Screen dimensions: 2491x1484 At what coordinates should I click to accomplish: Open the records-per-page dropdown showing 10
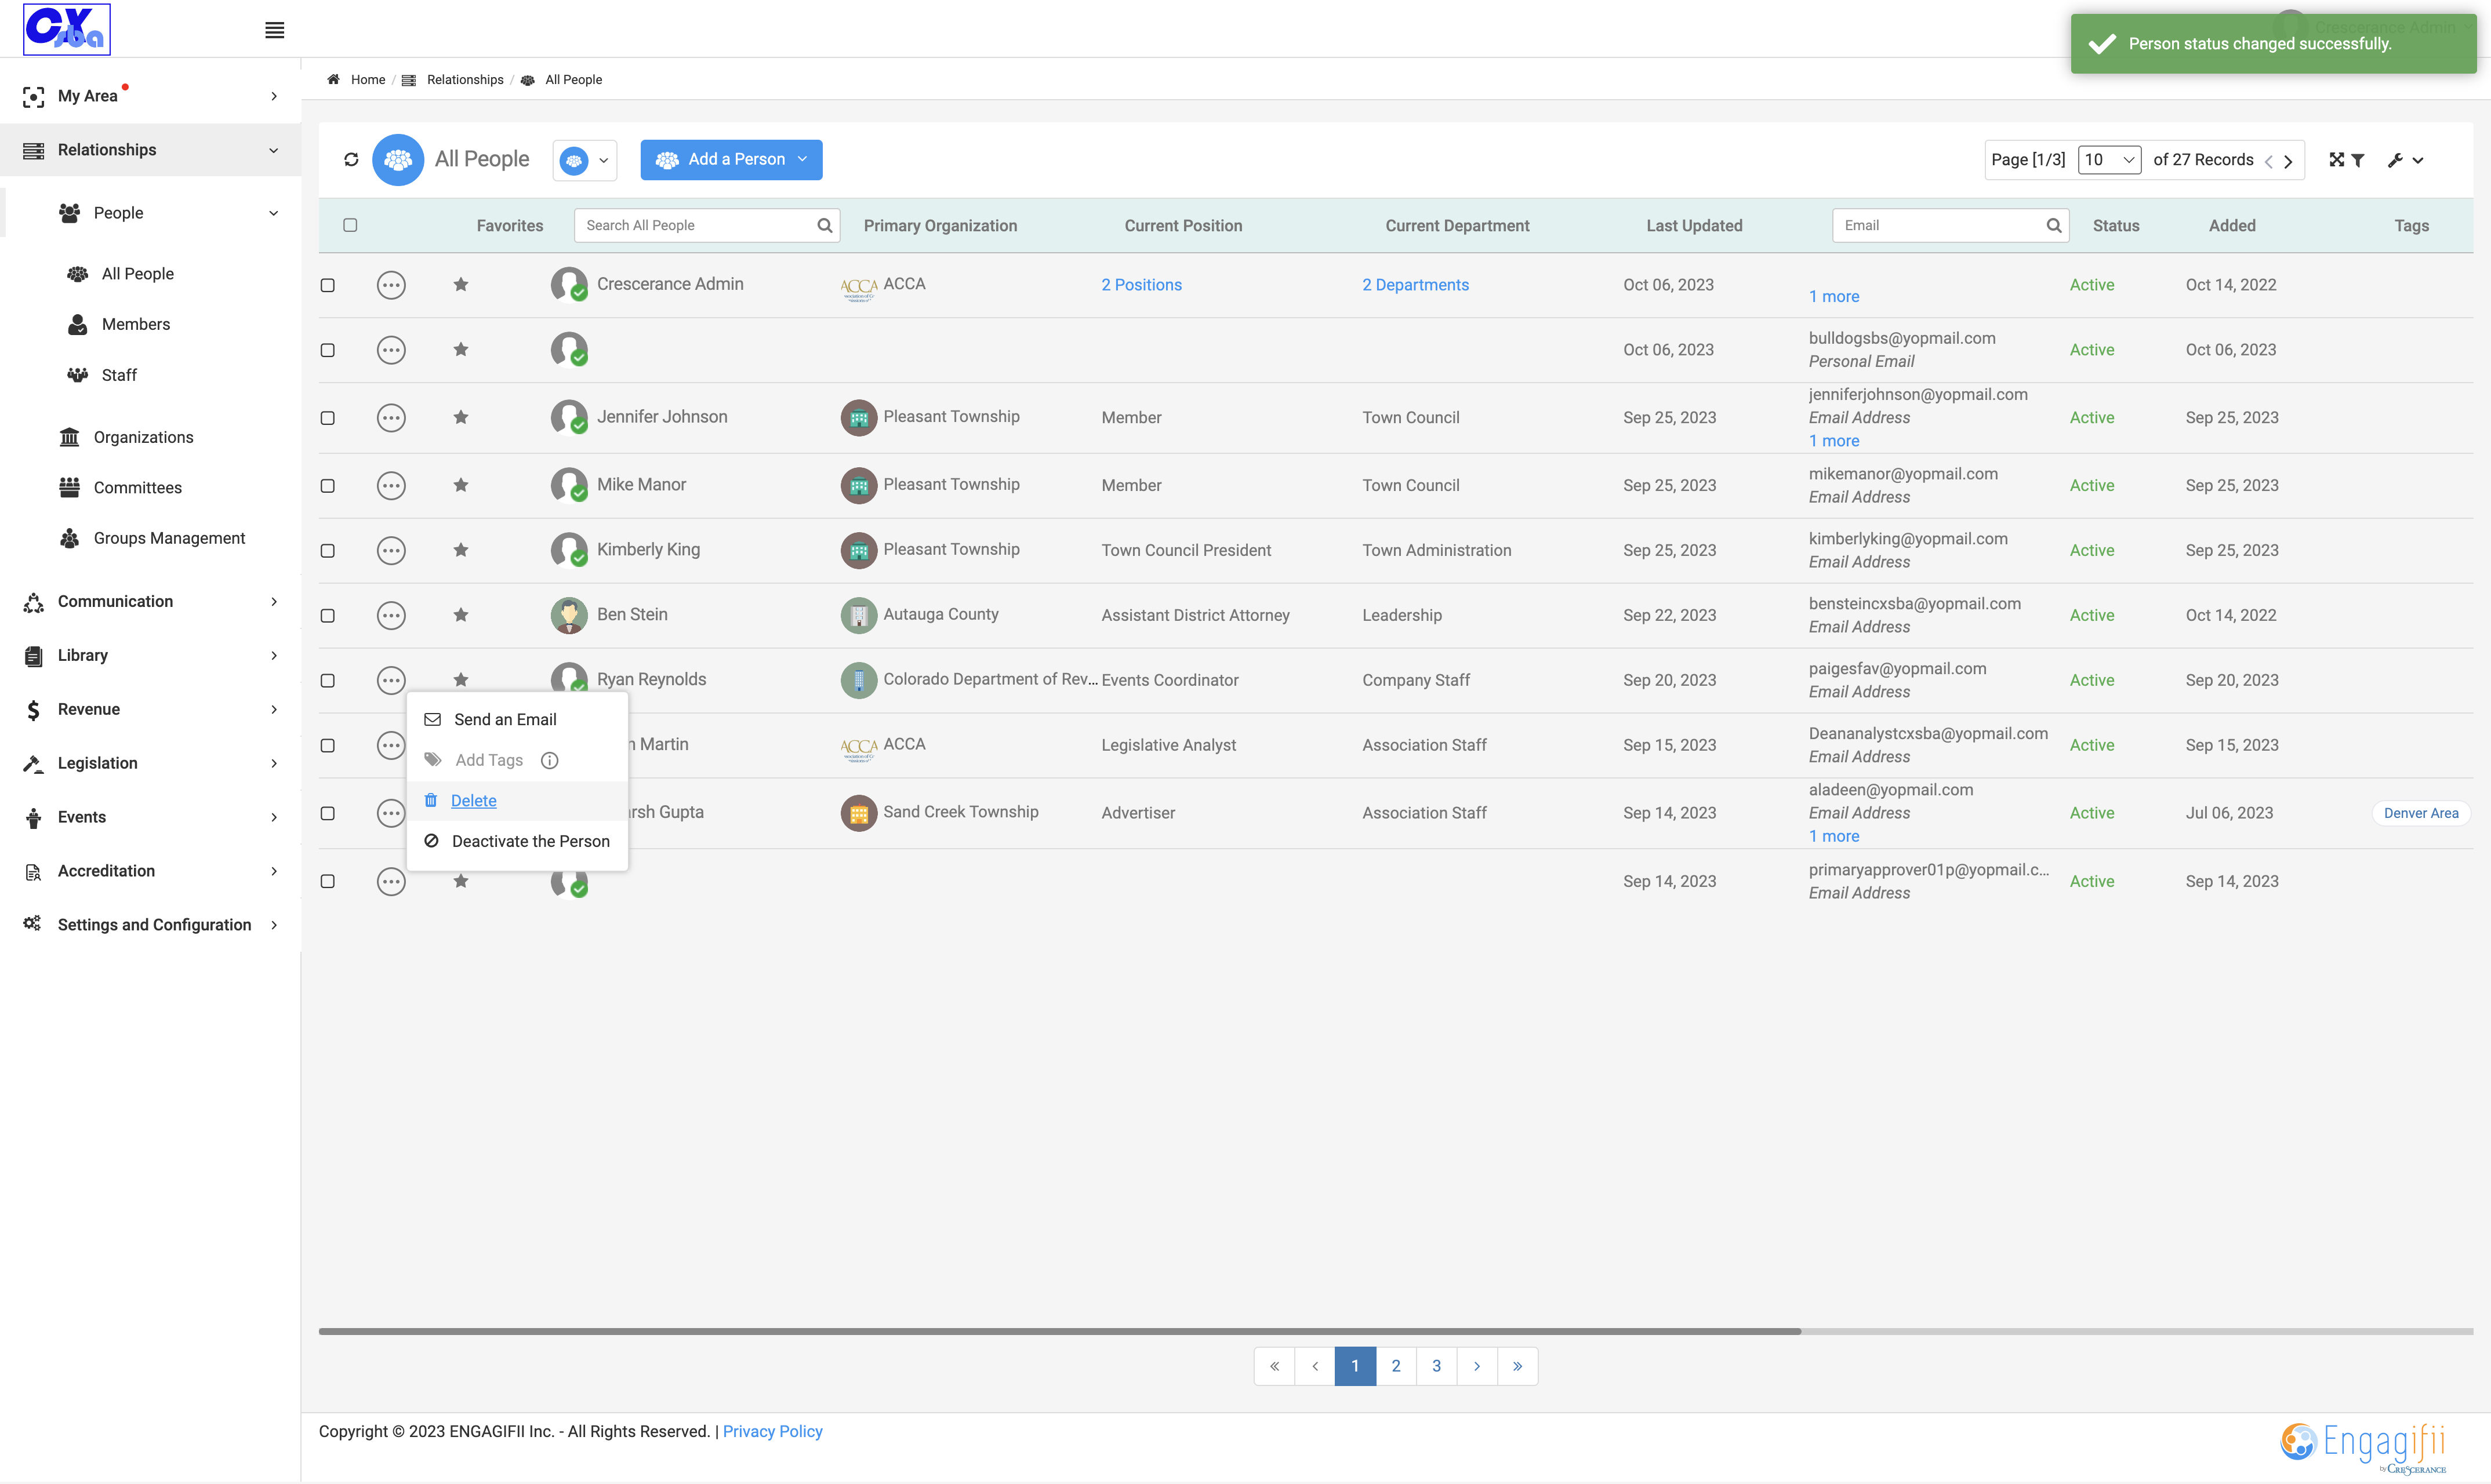point(2109,160)
